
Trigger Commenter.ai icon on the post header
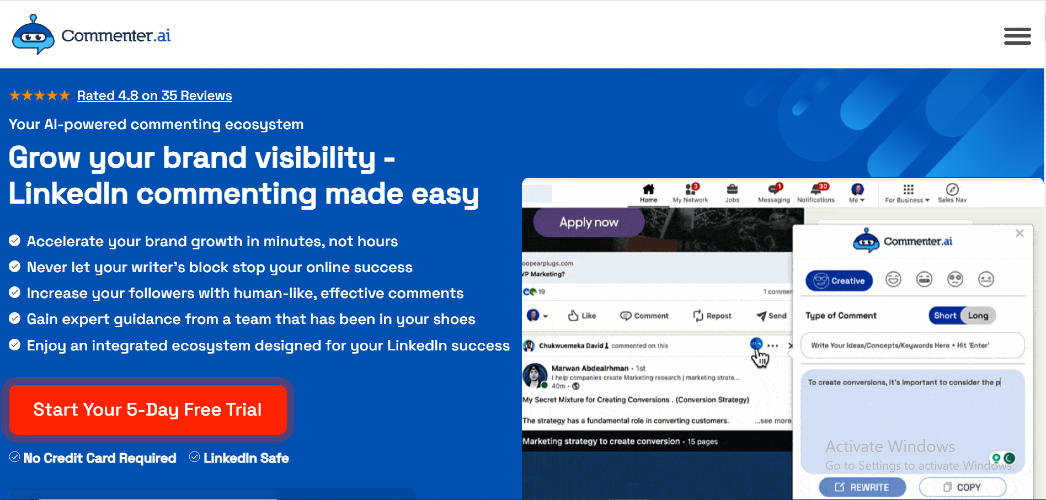756,343
